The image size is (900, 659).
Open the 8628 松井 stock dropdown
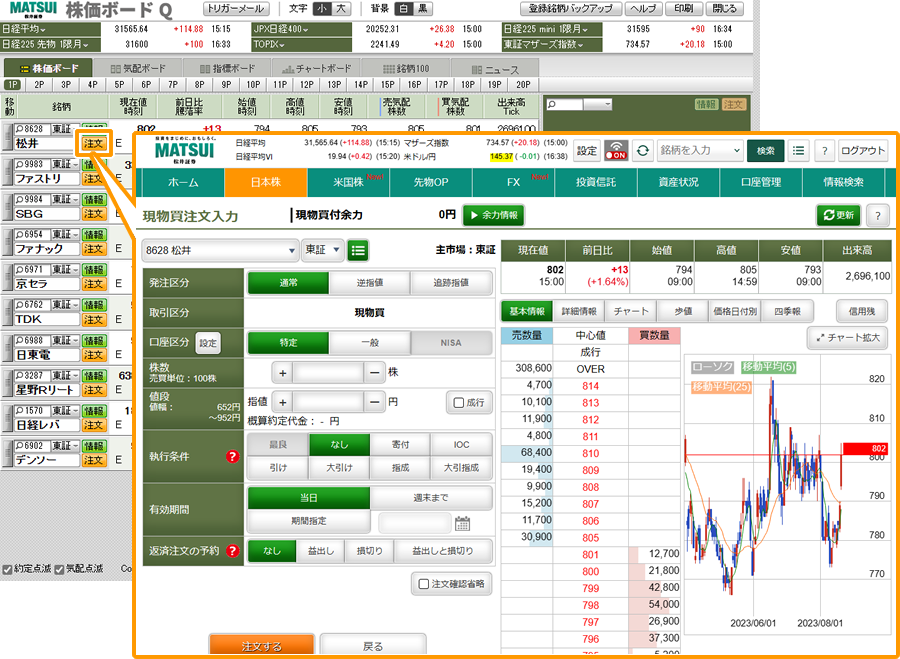point(220,250)
